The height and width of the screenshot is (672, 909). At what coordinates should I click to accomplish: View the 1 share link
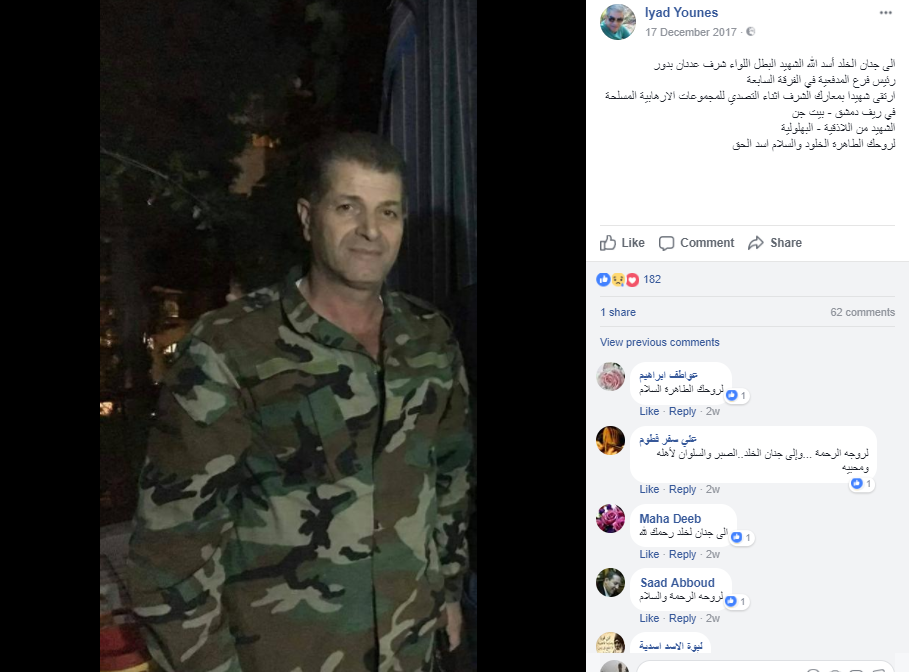618,313
